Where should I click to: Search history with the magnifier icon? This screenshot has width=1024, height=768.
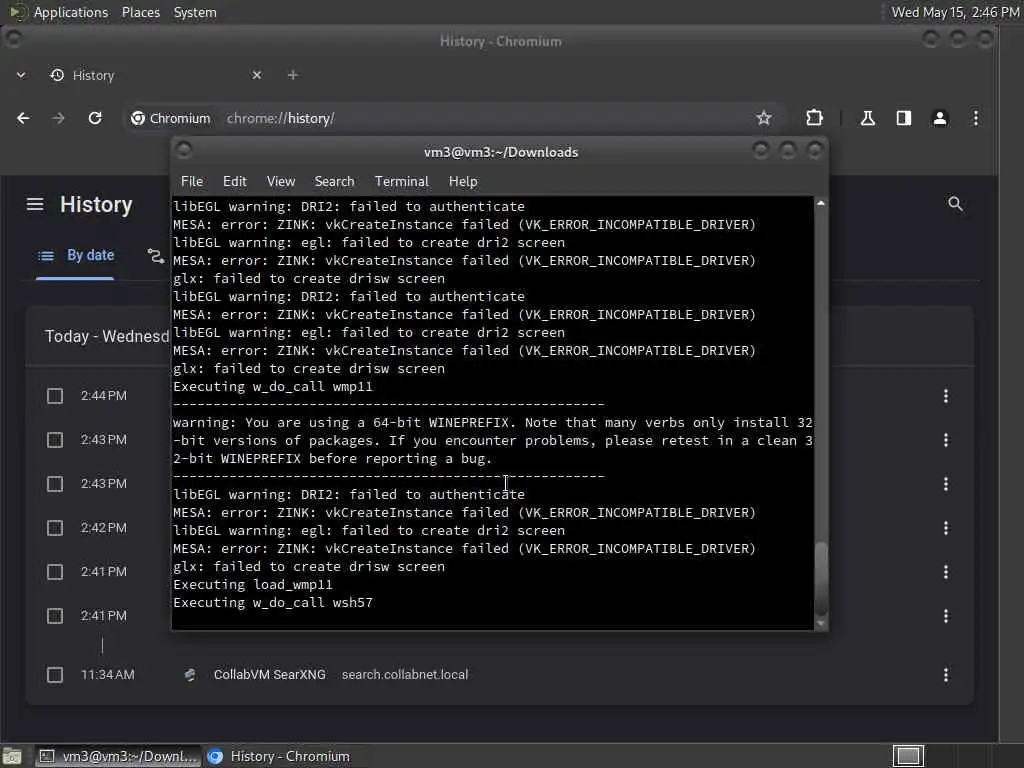pyautogui.click(x=955, y=204)
